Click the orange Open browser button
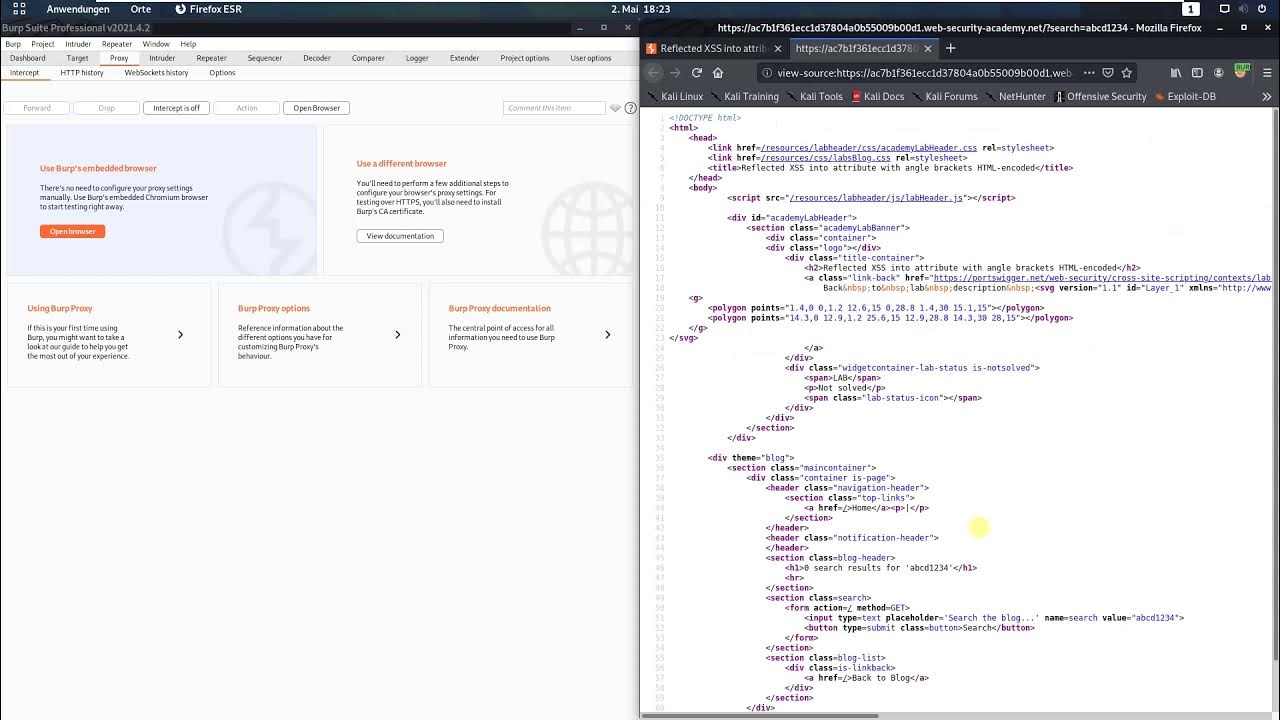 click(72, 231)
